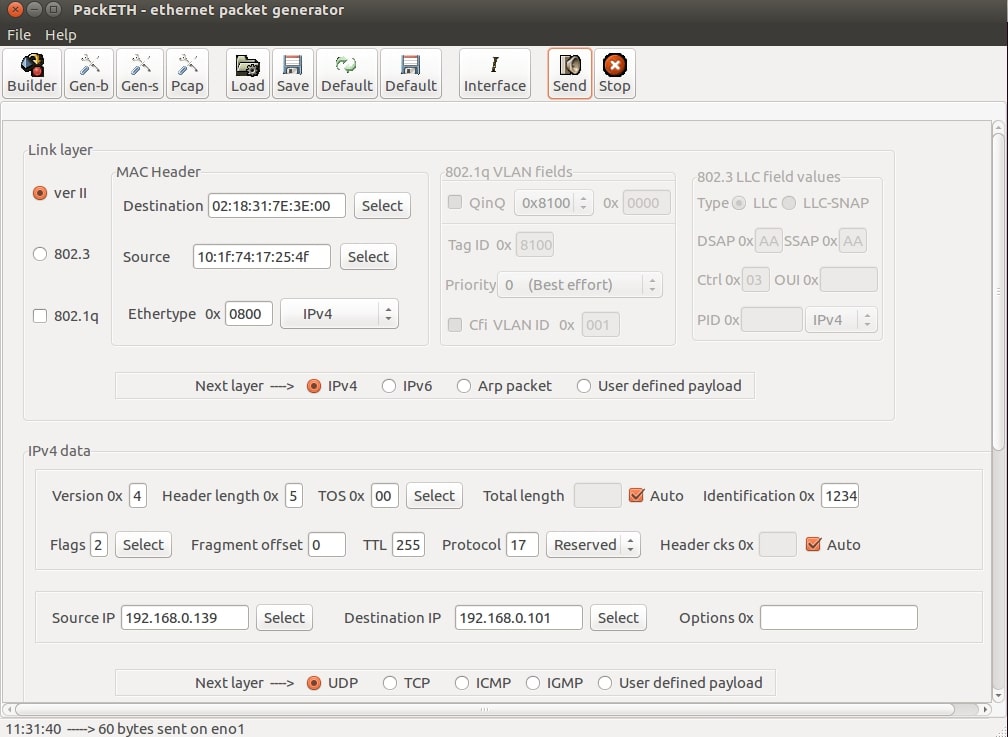The height and width of the screenshot is (737, 1008).
Task: Send the packet with the Send button
Action: 570,73
